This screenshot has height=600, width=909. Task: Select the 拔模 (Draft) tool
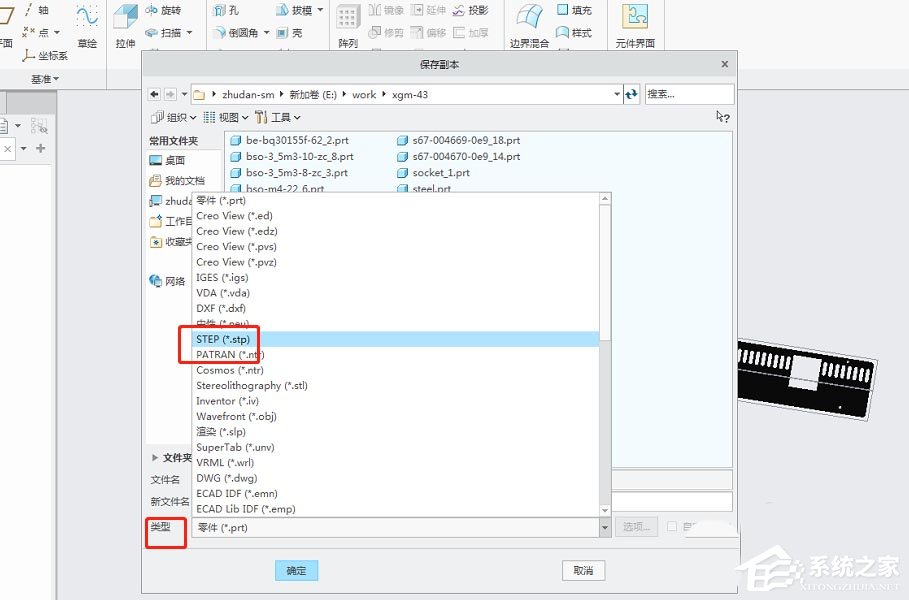[x=294, y=10]
